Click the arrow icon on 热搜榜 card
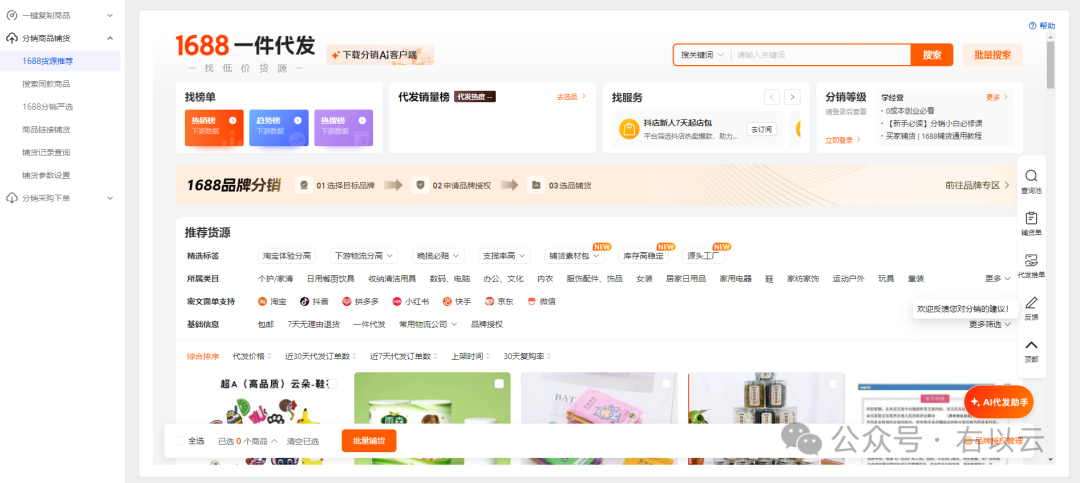 pyautogui.click(x=362, y=121)
